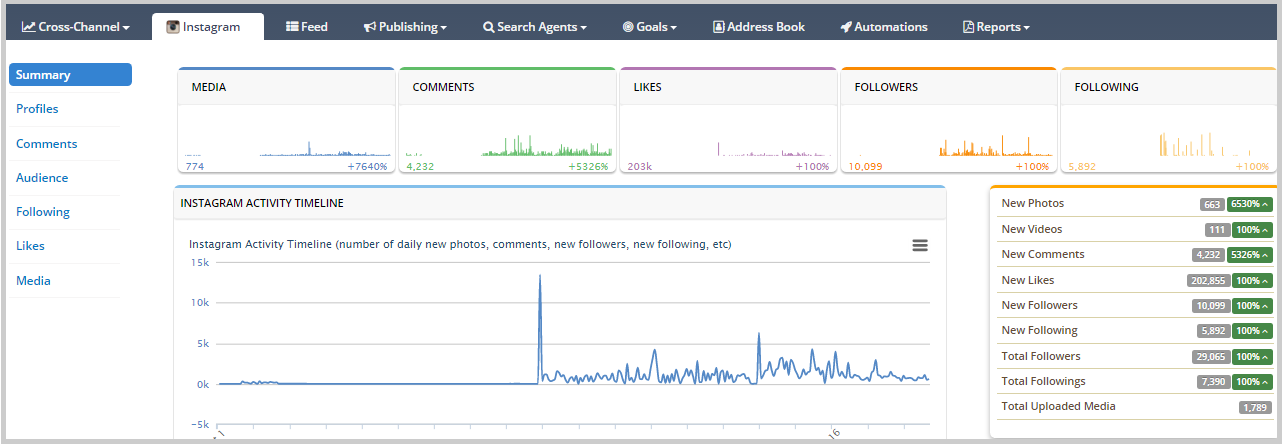The width and height of the screenshot is (1282, 444).
Task: Click the Media stats card
Action: coord(286,121)
